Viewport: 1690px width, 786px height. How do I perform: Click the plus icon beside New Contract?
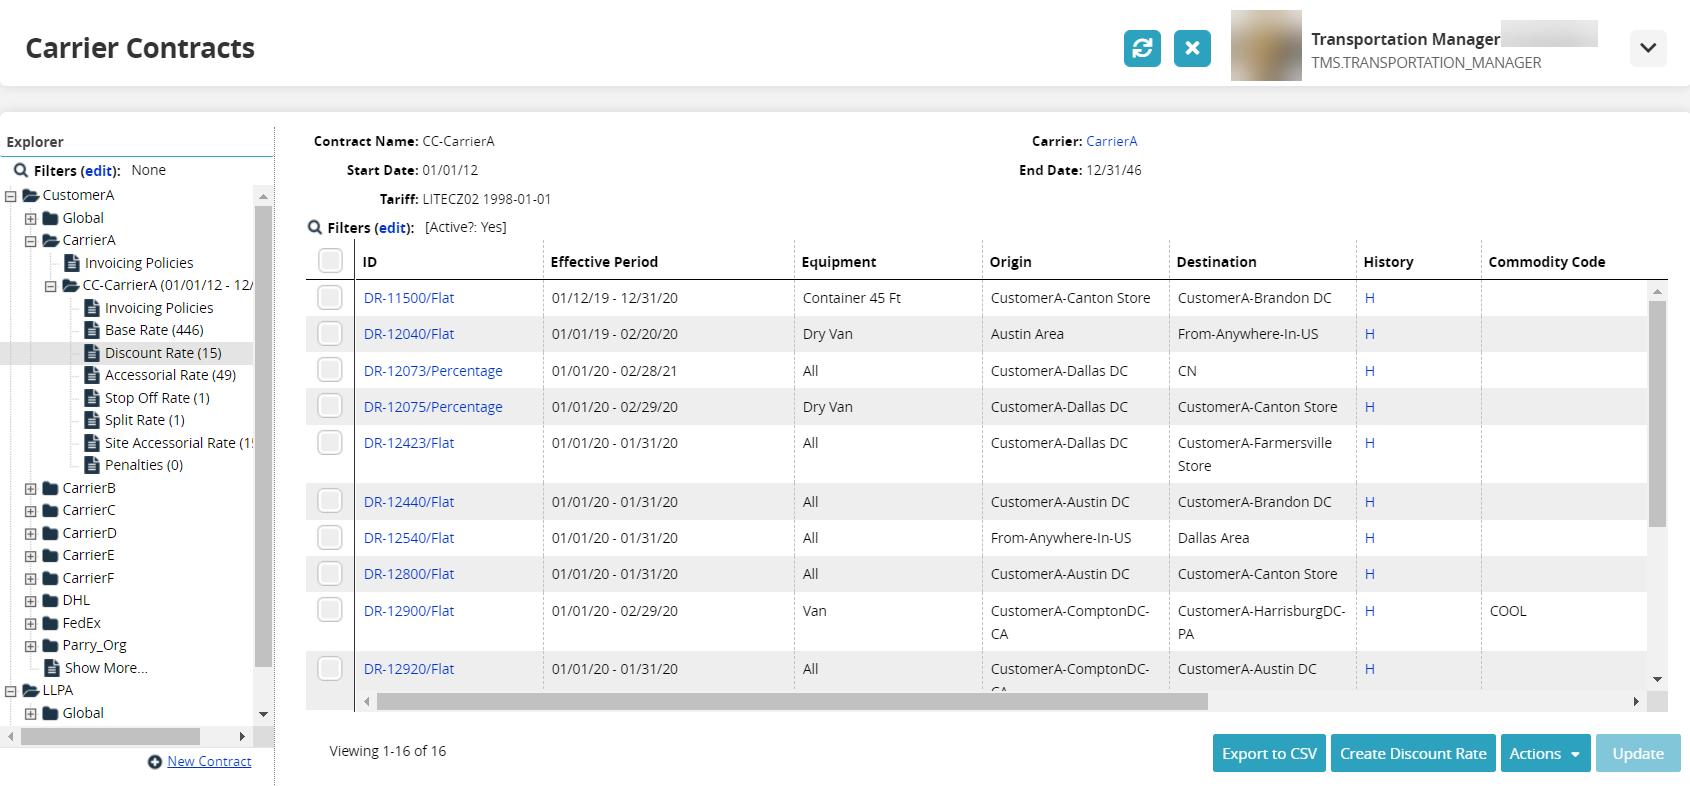155,762
